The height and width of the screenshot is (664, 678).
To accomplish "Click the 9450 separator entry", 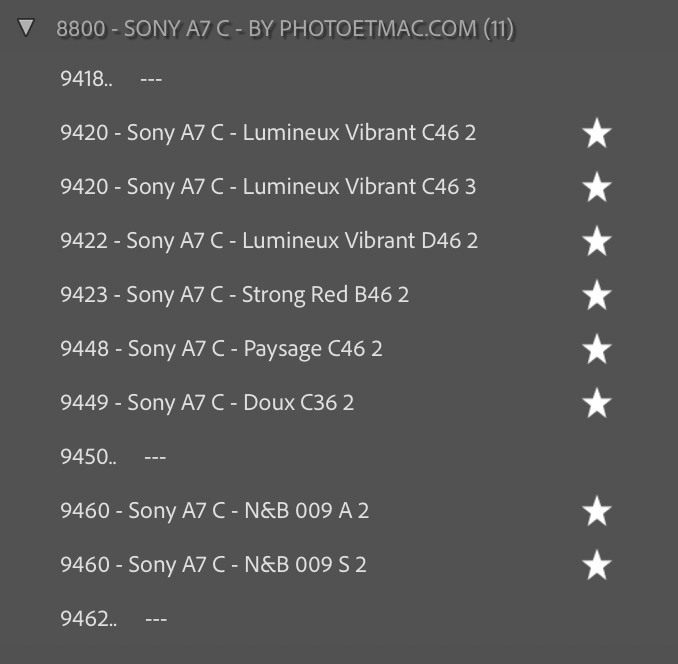I will 112,457.
